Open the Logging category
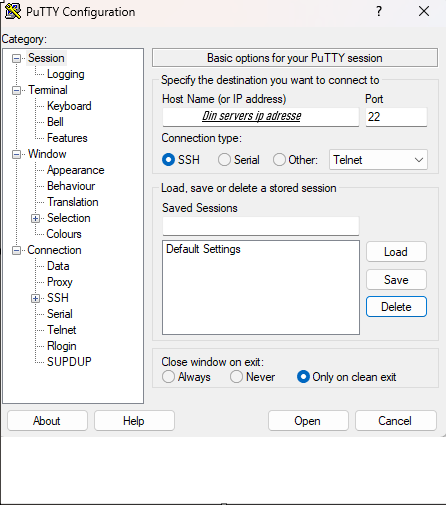Image resolution: width=446 pixels, height=505 pixels. pyautogui.click(x=66, y=74)
